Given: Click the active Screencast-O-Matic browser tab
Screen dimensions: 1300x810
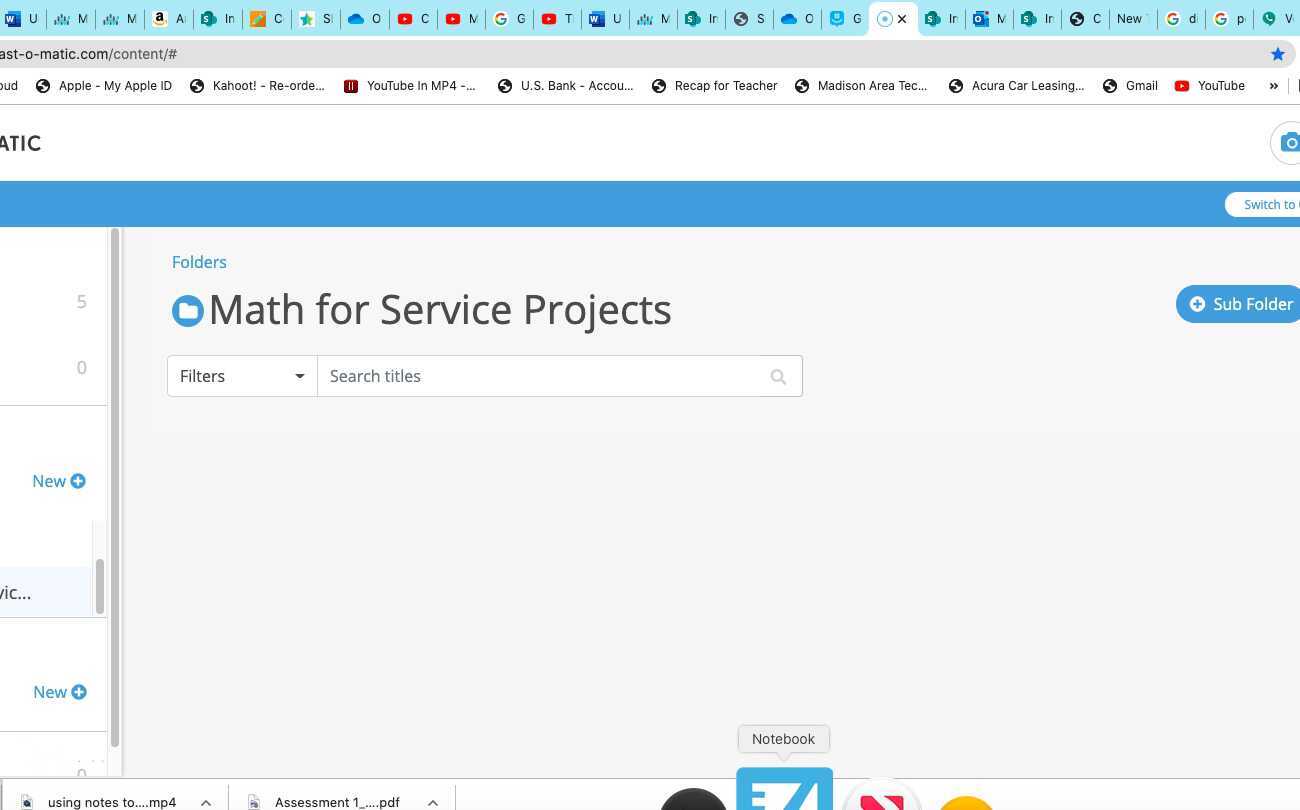Looking at the screenshot, I should 885,18.
